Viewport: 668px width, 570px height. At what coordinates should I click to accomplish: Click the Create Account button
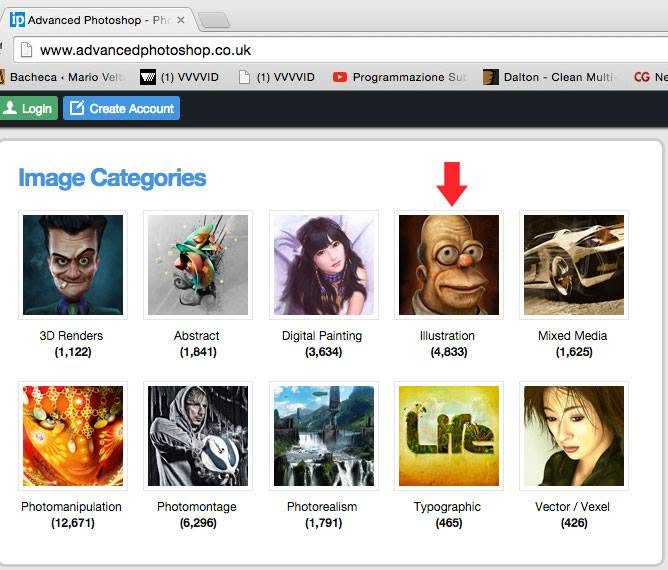121,108
